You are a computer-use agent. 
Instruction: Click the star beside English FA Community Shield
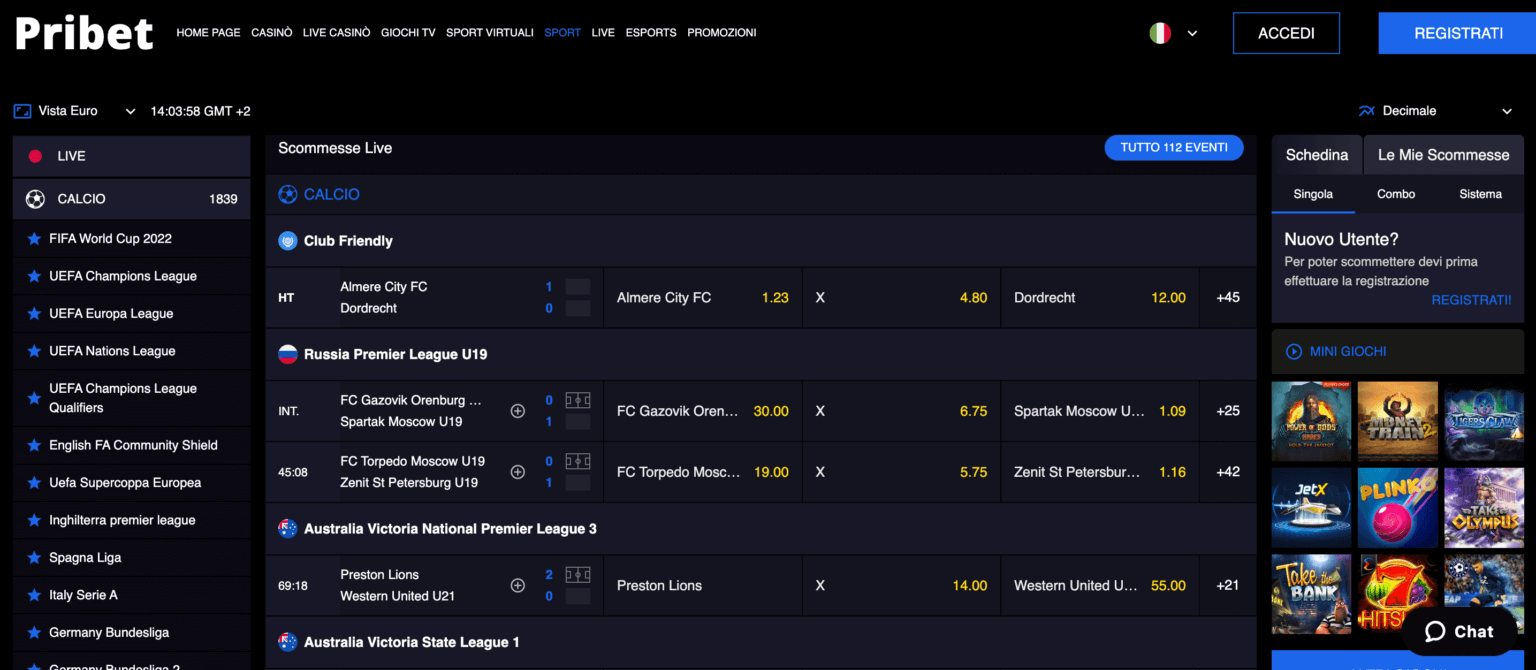point(34,445)
